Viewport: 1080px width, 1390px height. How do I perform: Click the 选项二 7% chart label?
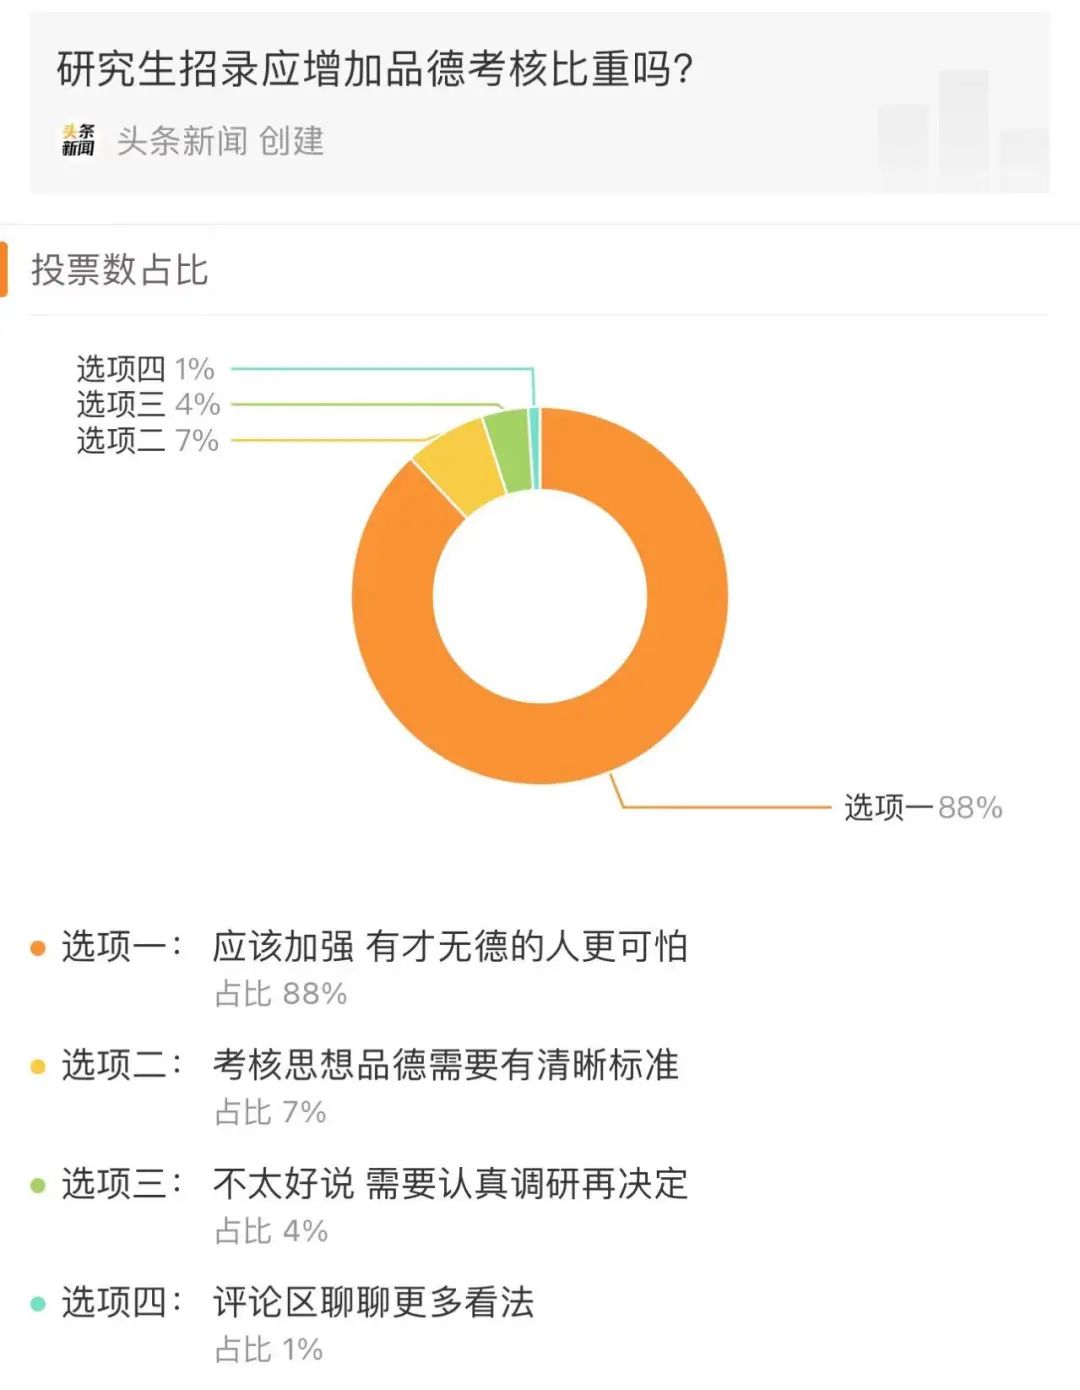click(x=148, y=440)
